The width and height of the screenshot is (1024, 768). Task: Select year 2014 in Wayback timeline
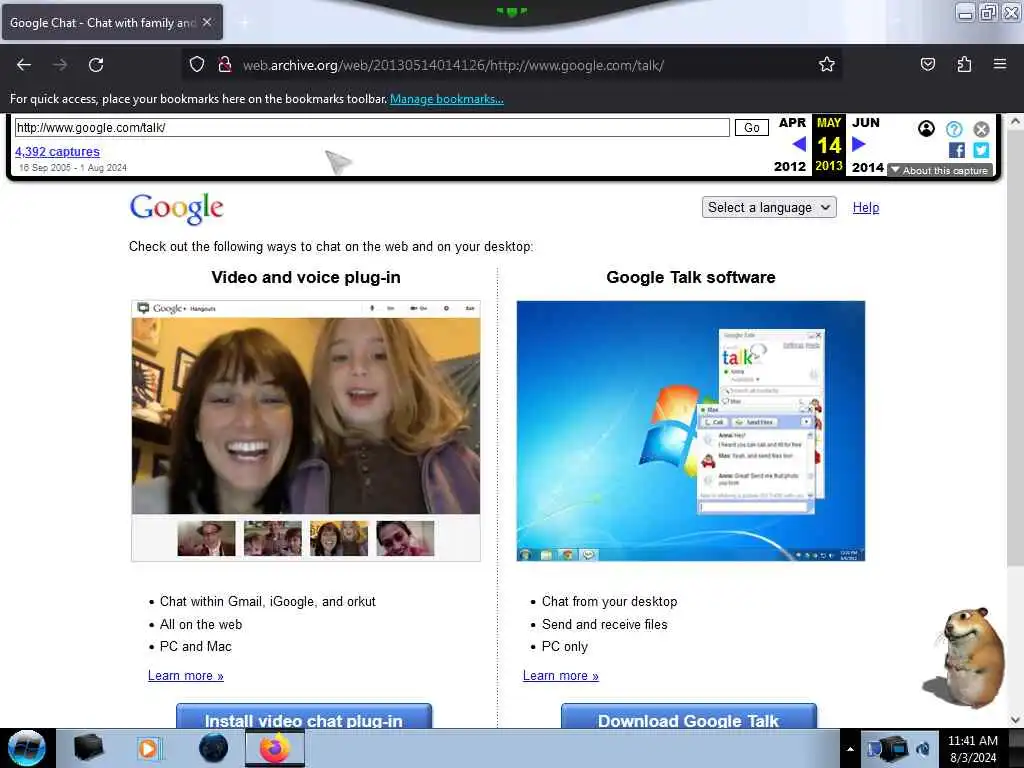click(x=868, y=167)
